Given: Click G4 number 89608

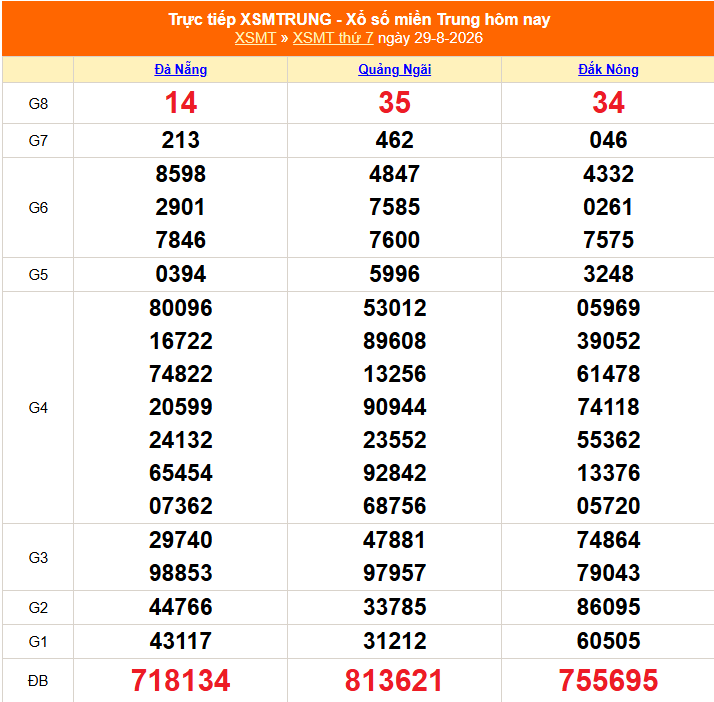Looking at the screenshot, I should (394, 341).
